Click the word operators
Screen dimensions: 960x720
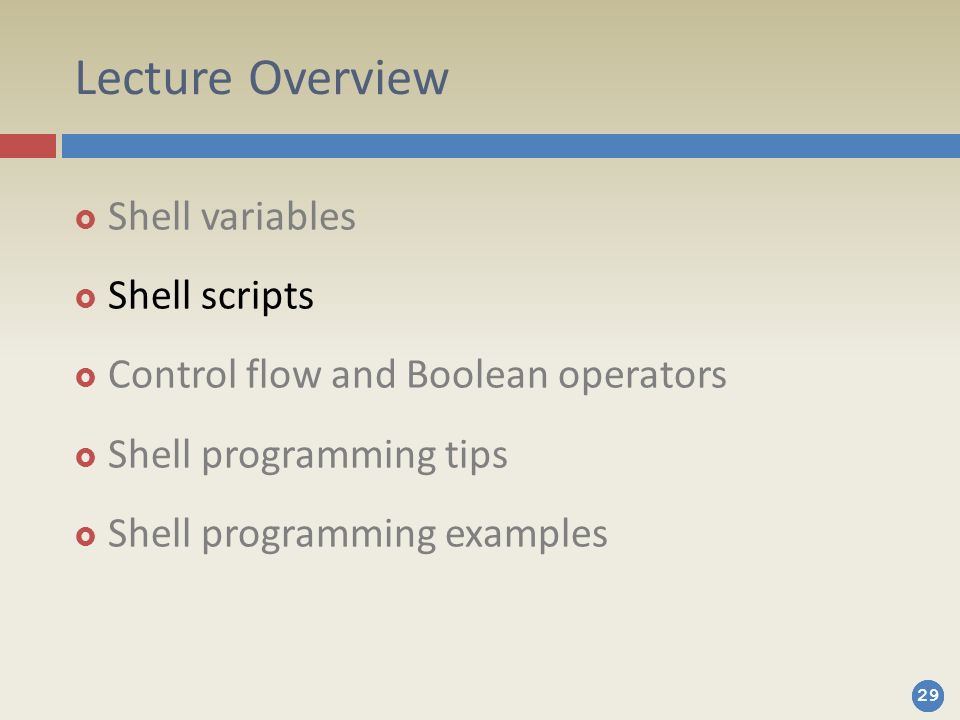pos(642,377)
